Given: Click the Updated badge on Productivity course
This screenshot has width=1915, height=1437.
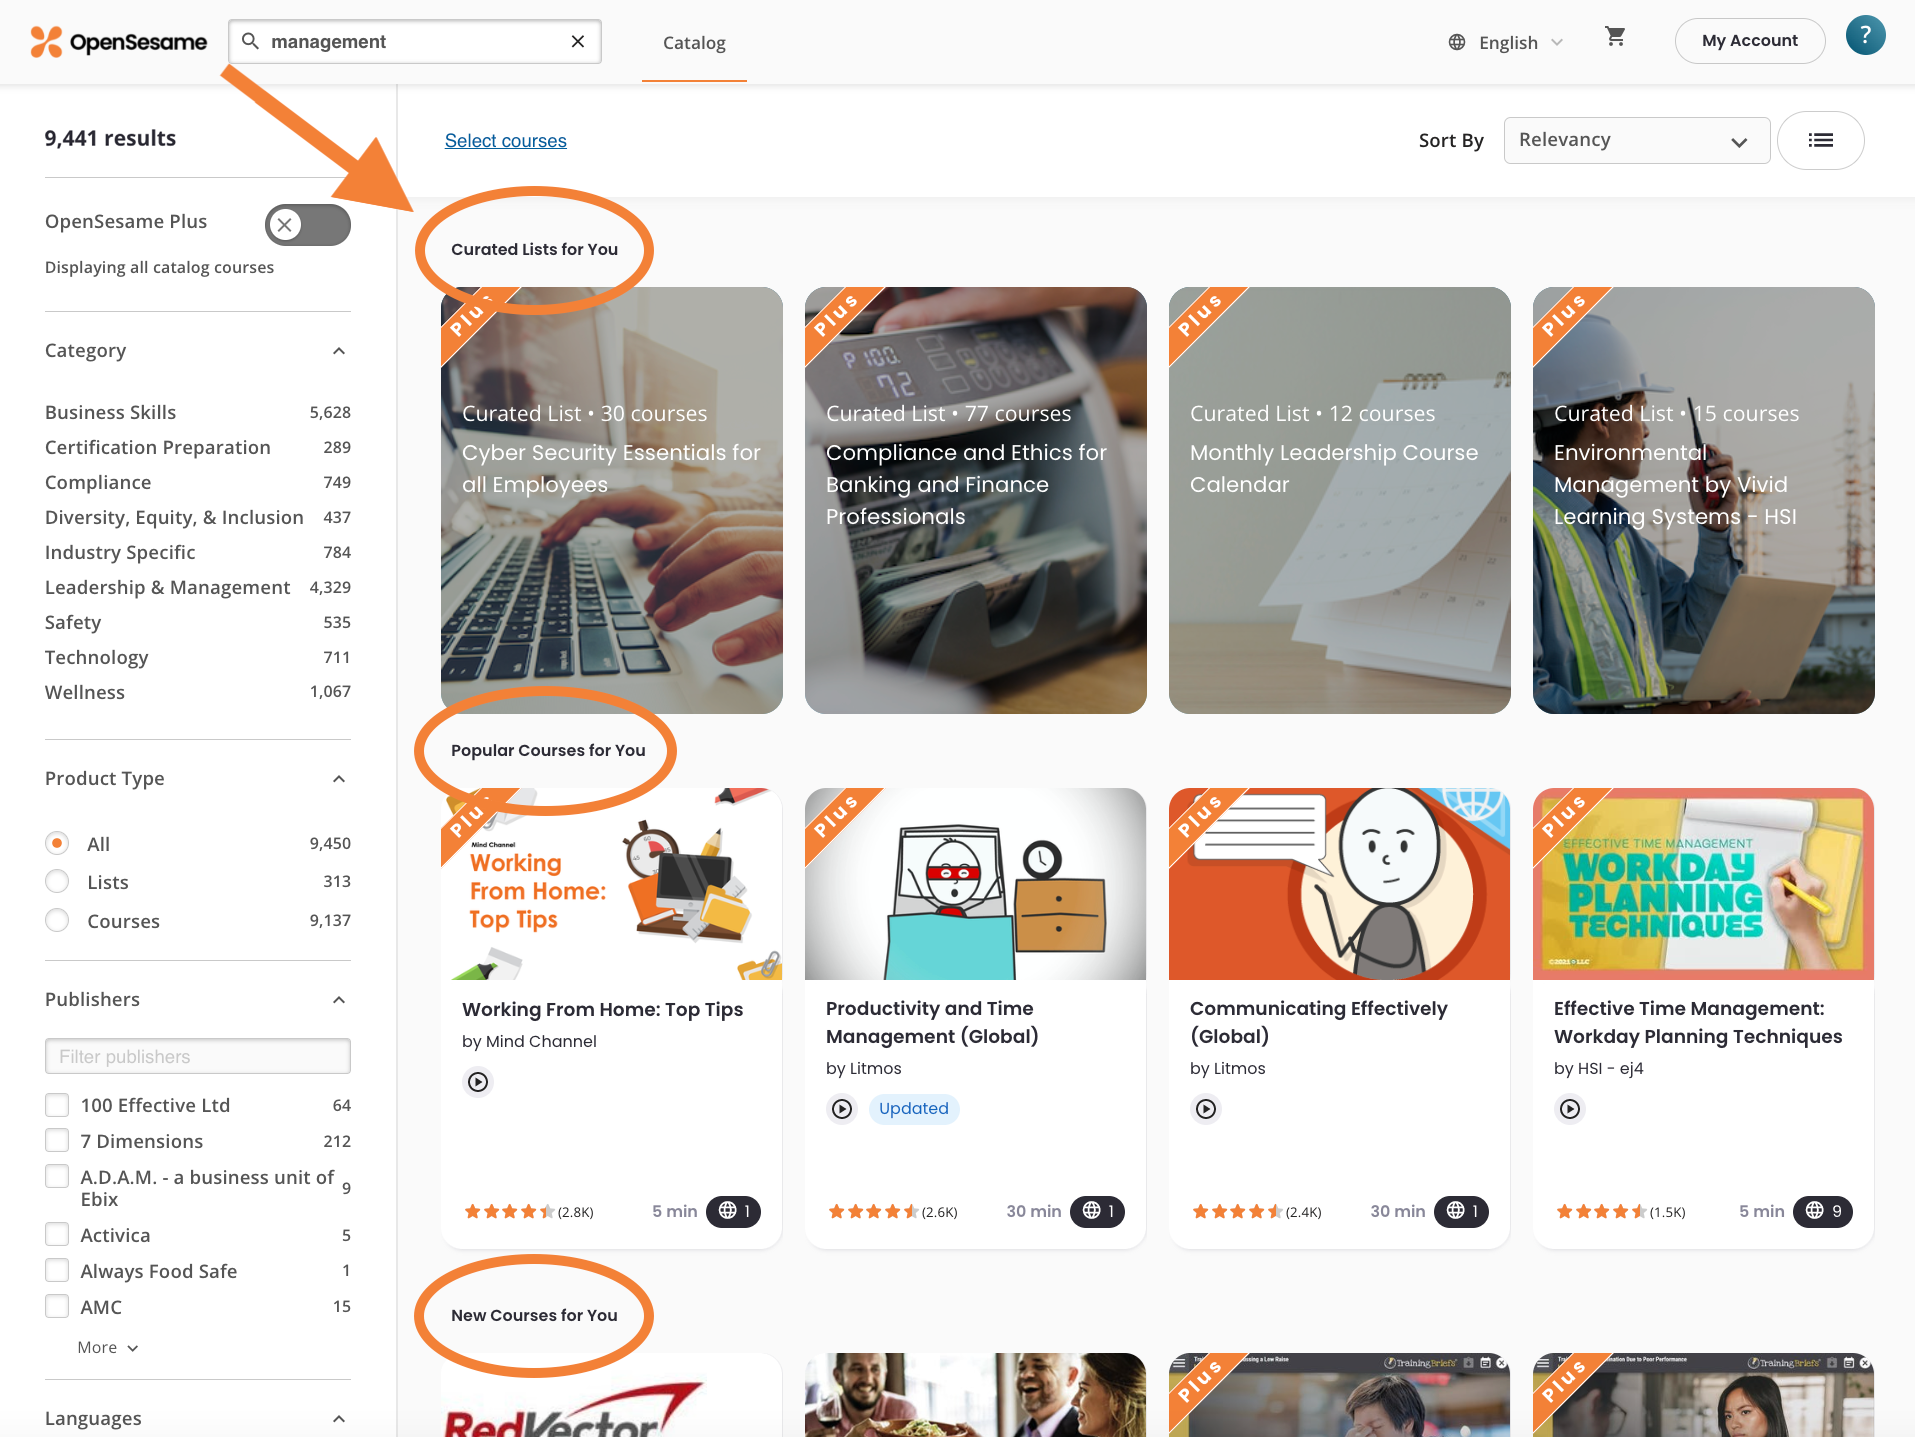Looking at the screenshot, I should coord(913,1108).
